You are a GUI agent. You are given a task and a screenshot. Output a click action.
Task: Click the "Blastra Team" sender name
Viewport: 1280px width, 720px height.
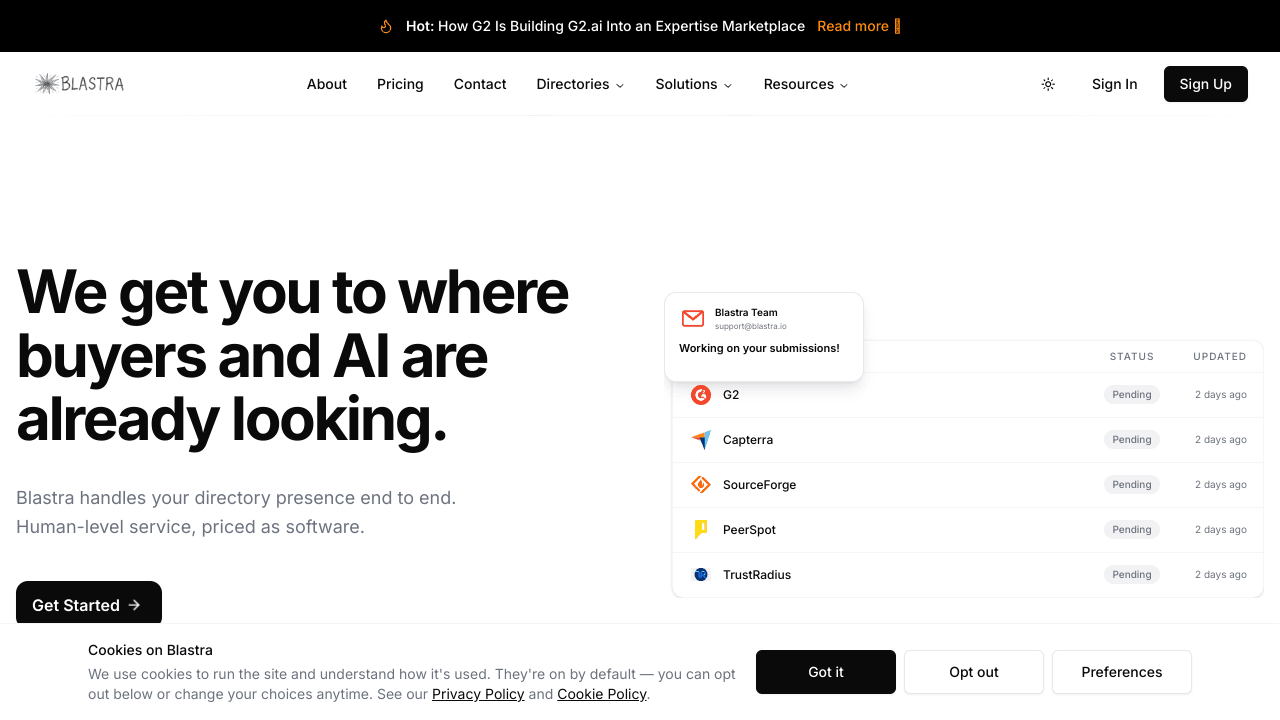[x=746, y=313]
